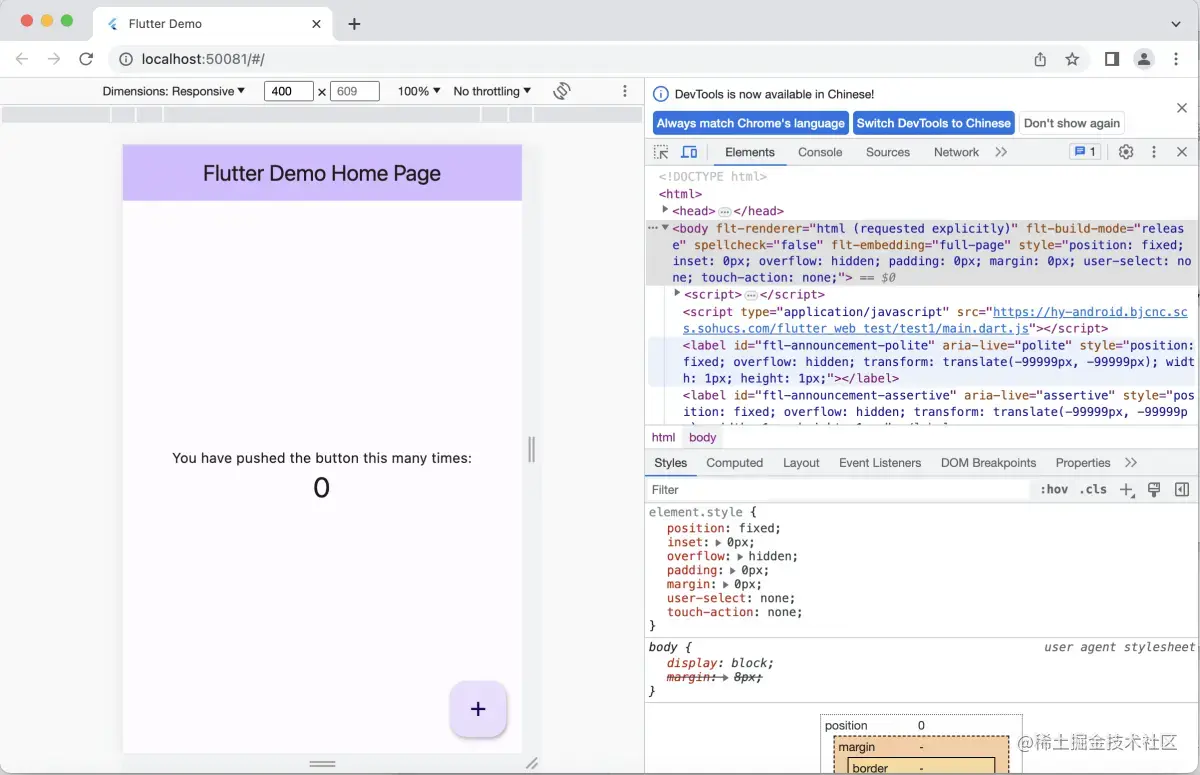Open the Chrome three-dot menu
The width and height of the screenshot is (1200, 775).
click(x=1177, y=59)
